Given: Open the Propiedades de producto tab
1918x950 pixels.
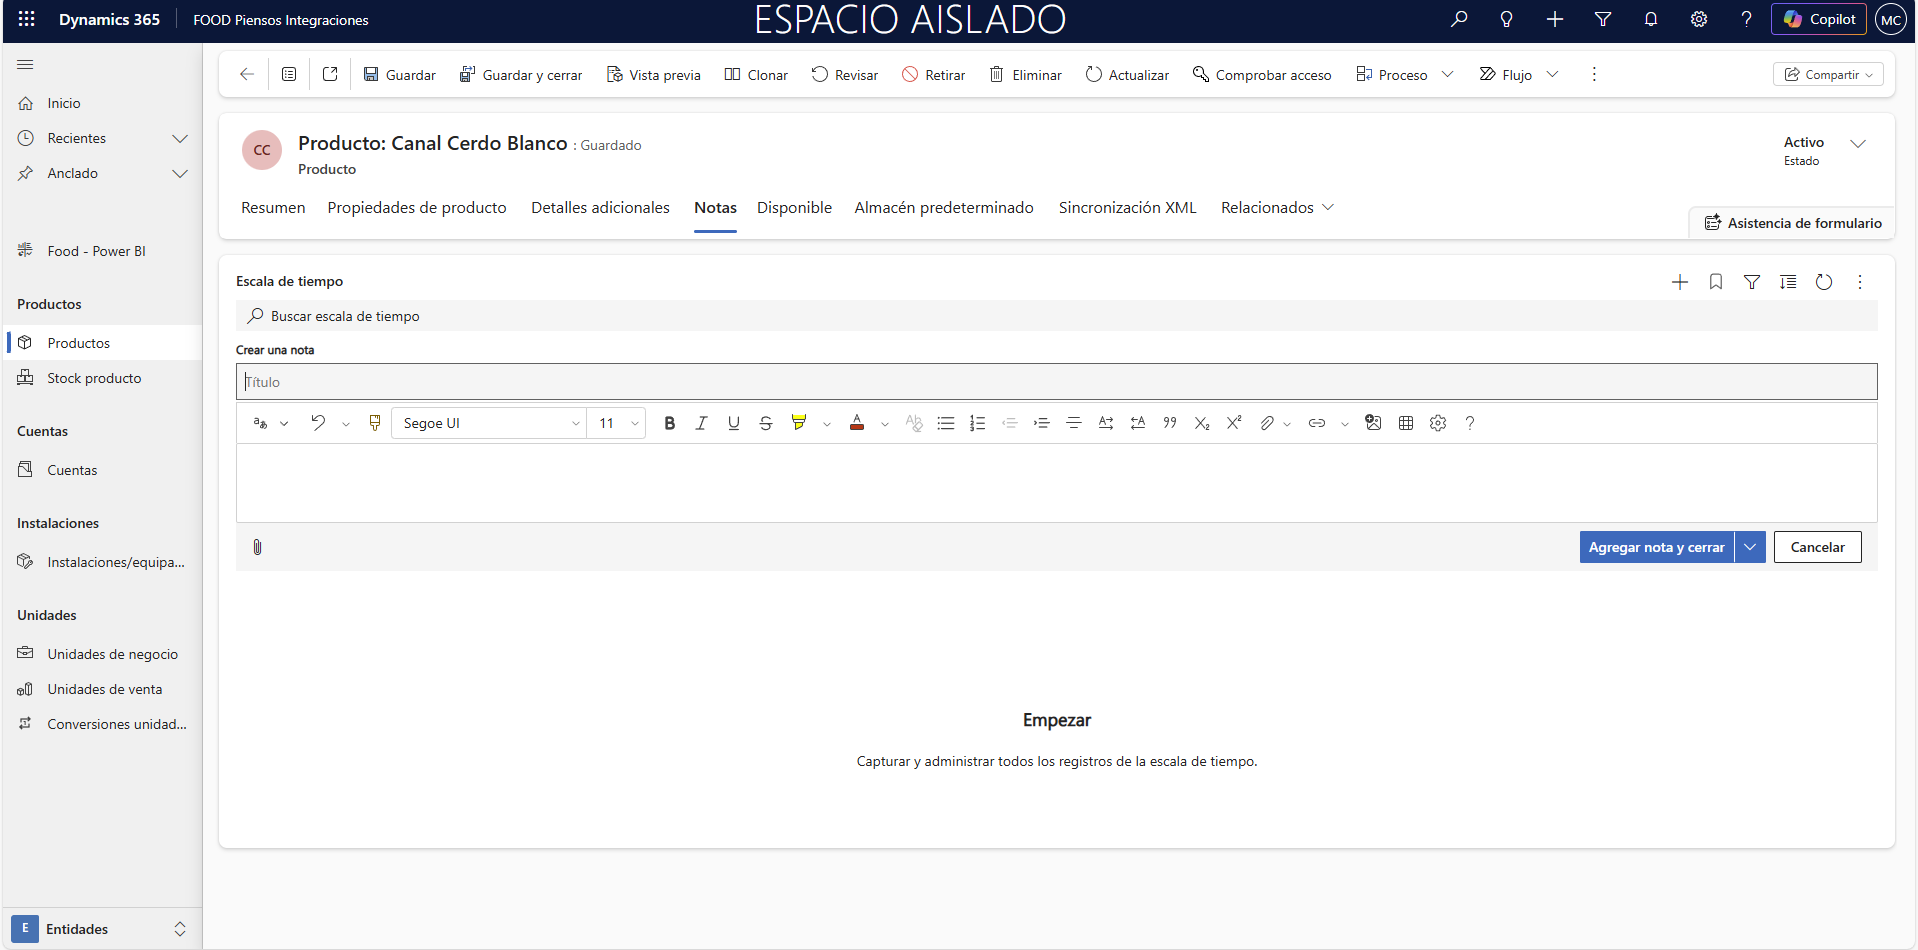Looking at the screenshot, I should coord(417,208).
